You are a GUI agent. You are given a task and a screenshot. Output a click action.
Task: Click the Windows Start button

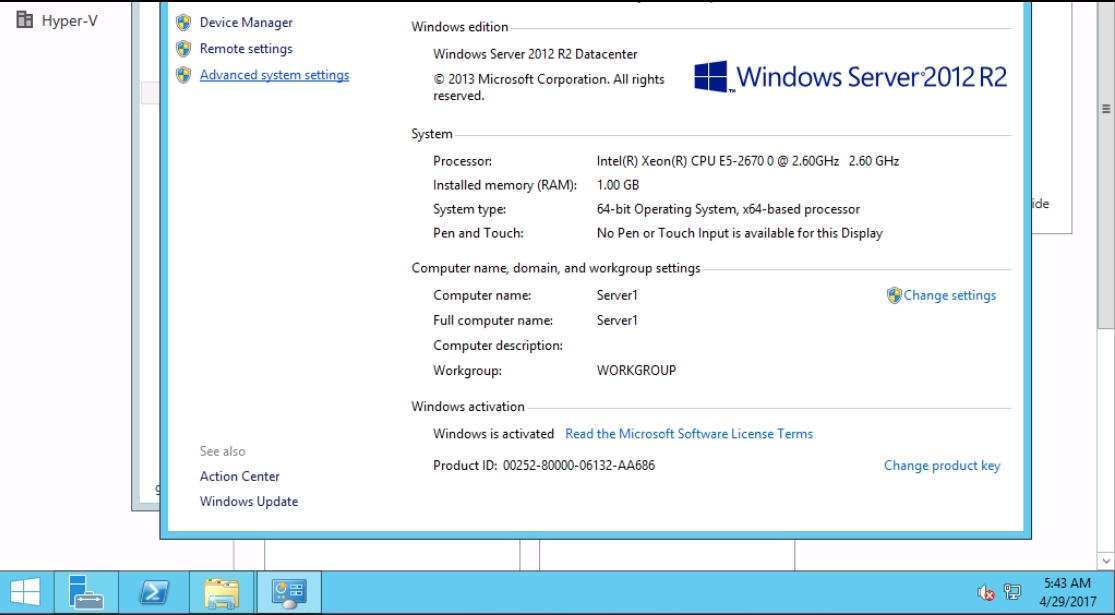pyautogui.click(x=24, y=592)
